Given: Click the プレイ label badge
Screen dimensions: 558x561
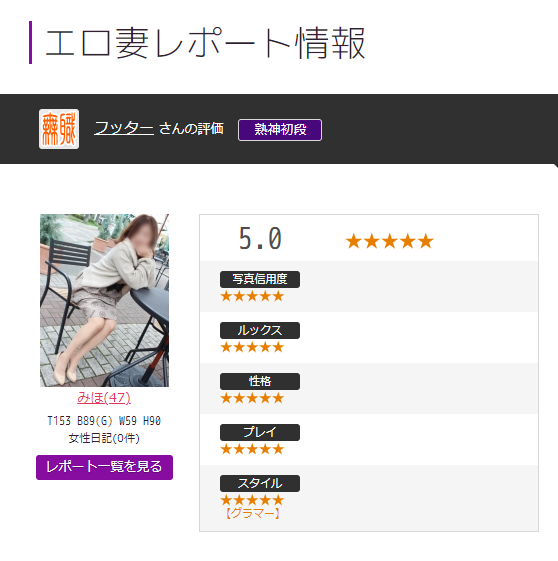Looking at the screenshot, I should pos(260,432).
